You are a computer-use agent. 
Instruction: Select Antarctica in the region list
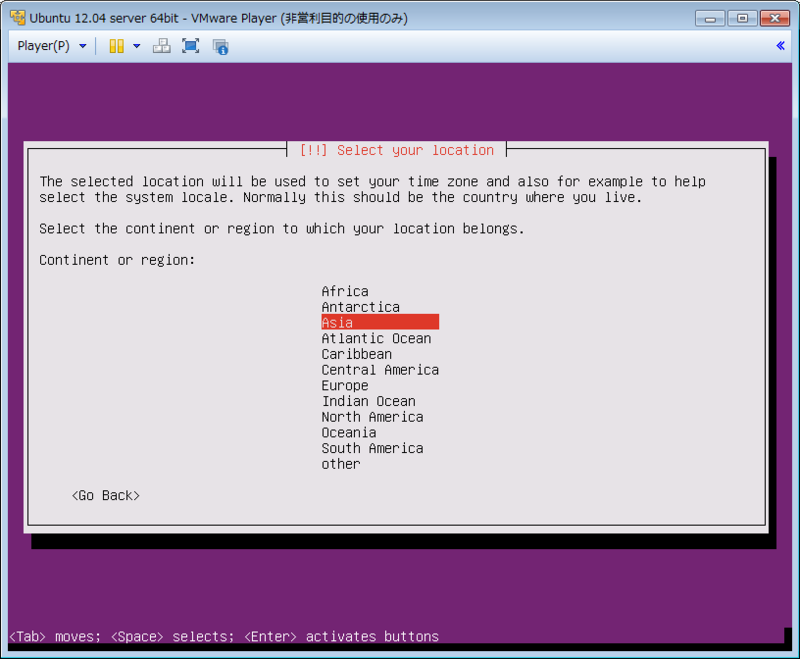pos(360,307)
